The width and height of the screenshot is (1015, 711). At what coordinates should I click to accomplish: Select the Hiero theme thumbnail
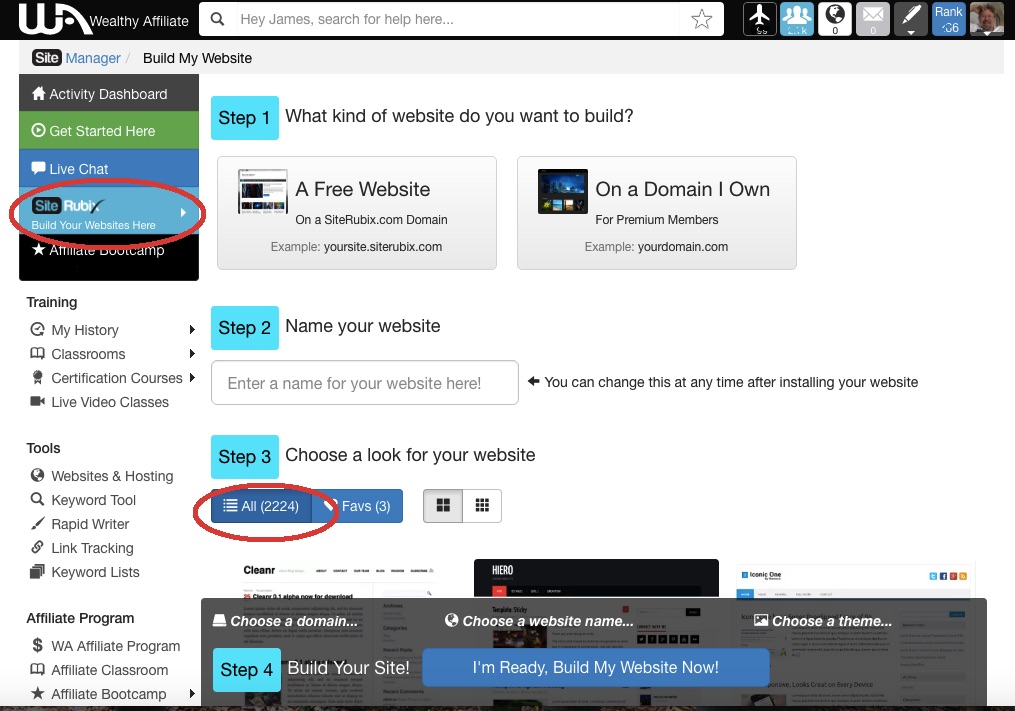[x=596, y=578]
